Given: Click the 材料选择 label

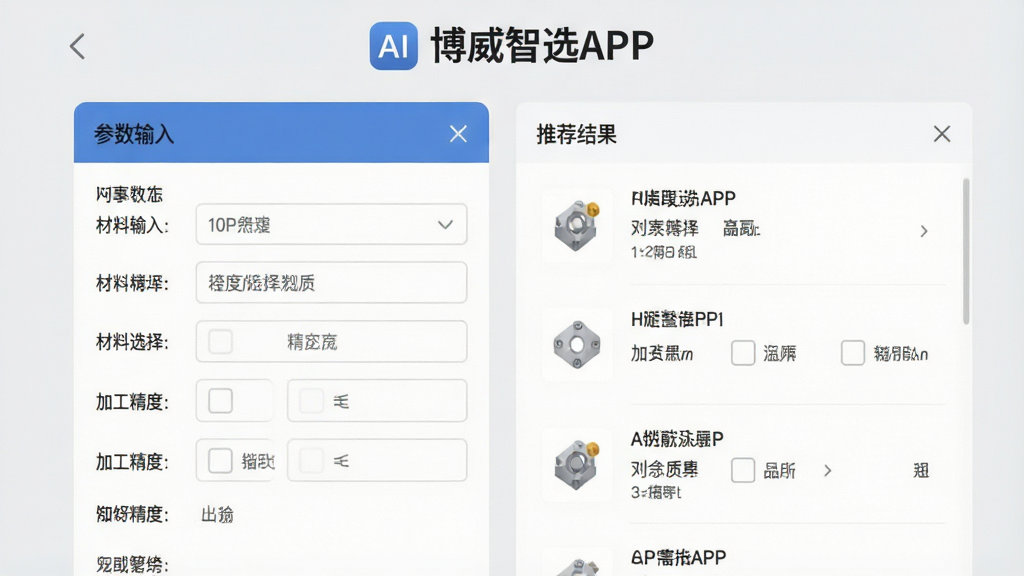Looking at the screenshot, I should pos(132,342).
